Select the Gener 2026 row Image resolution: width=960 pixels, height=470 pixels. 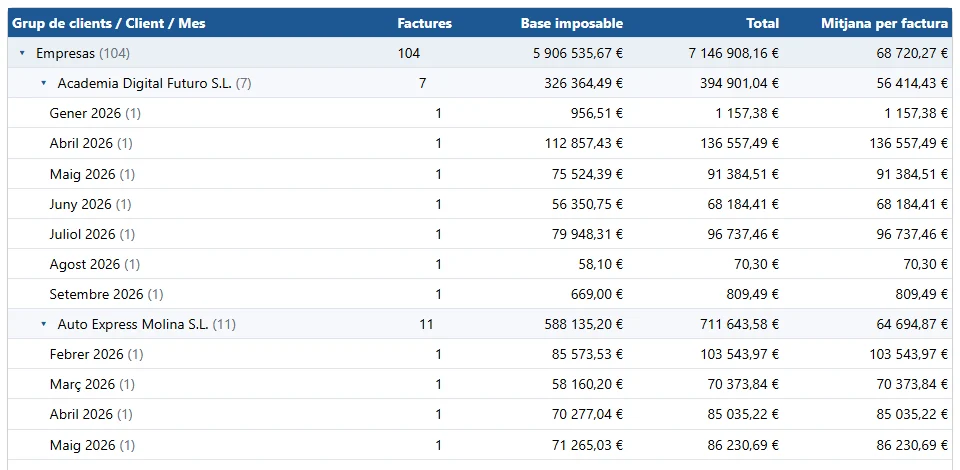(x=480, y=113)
